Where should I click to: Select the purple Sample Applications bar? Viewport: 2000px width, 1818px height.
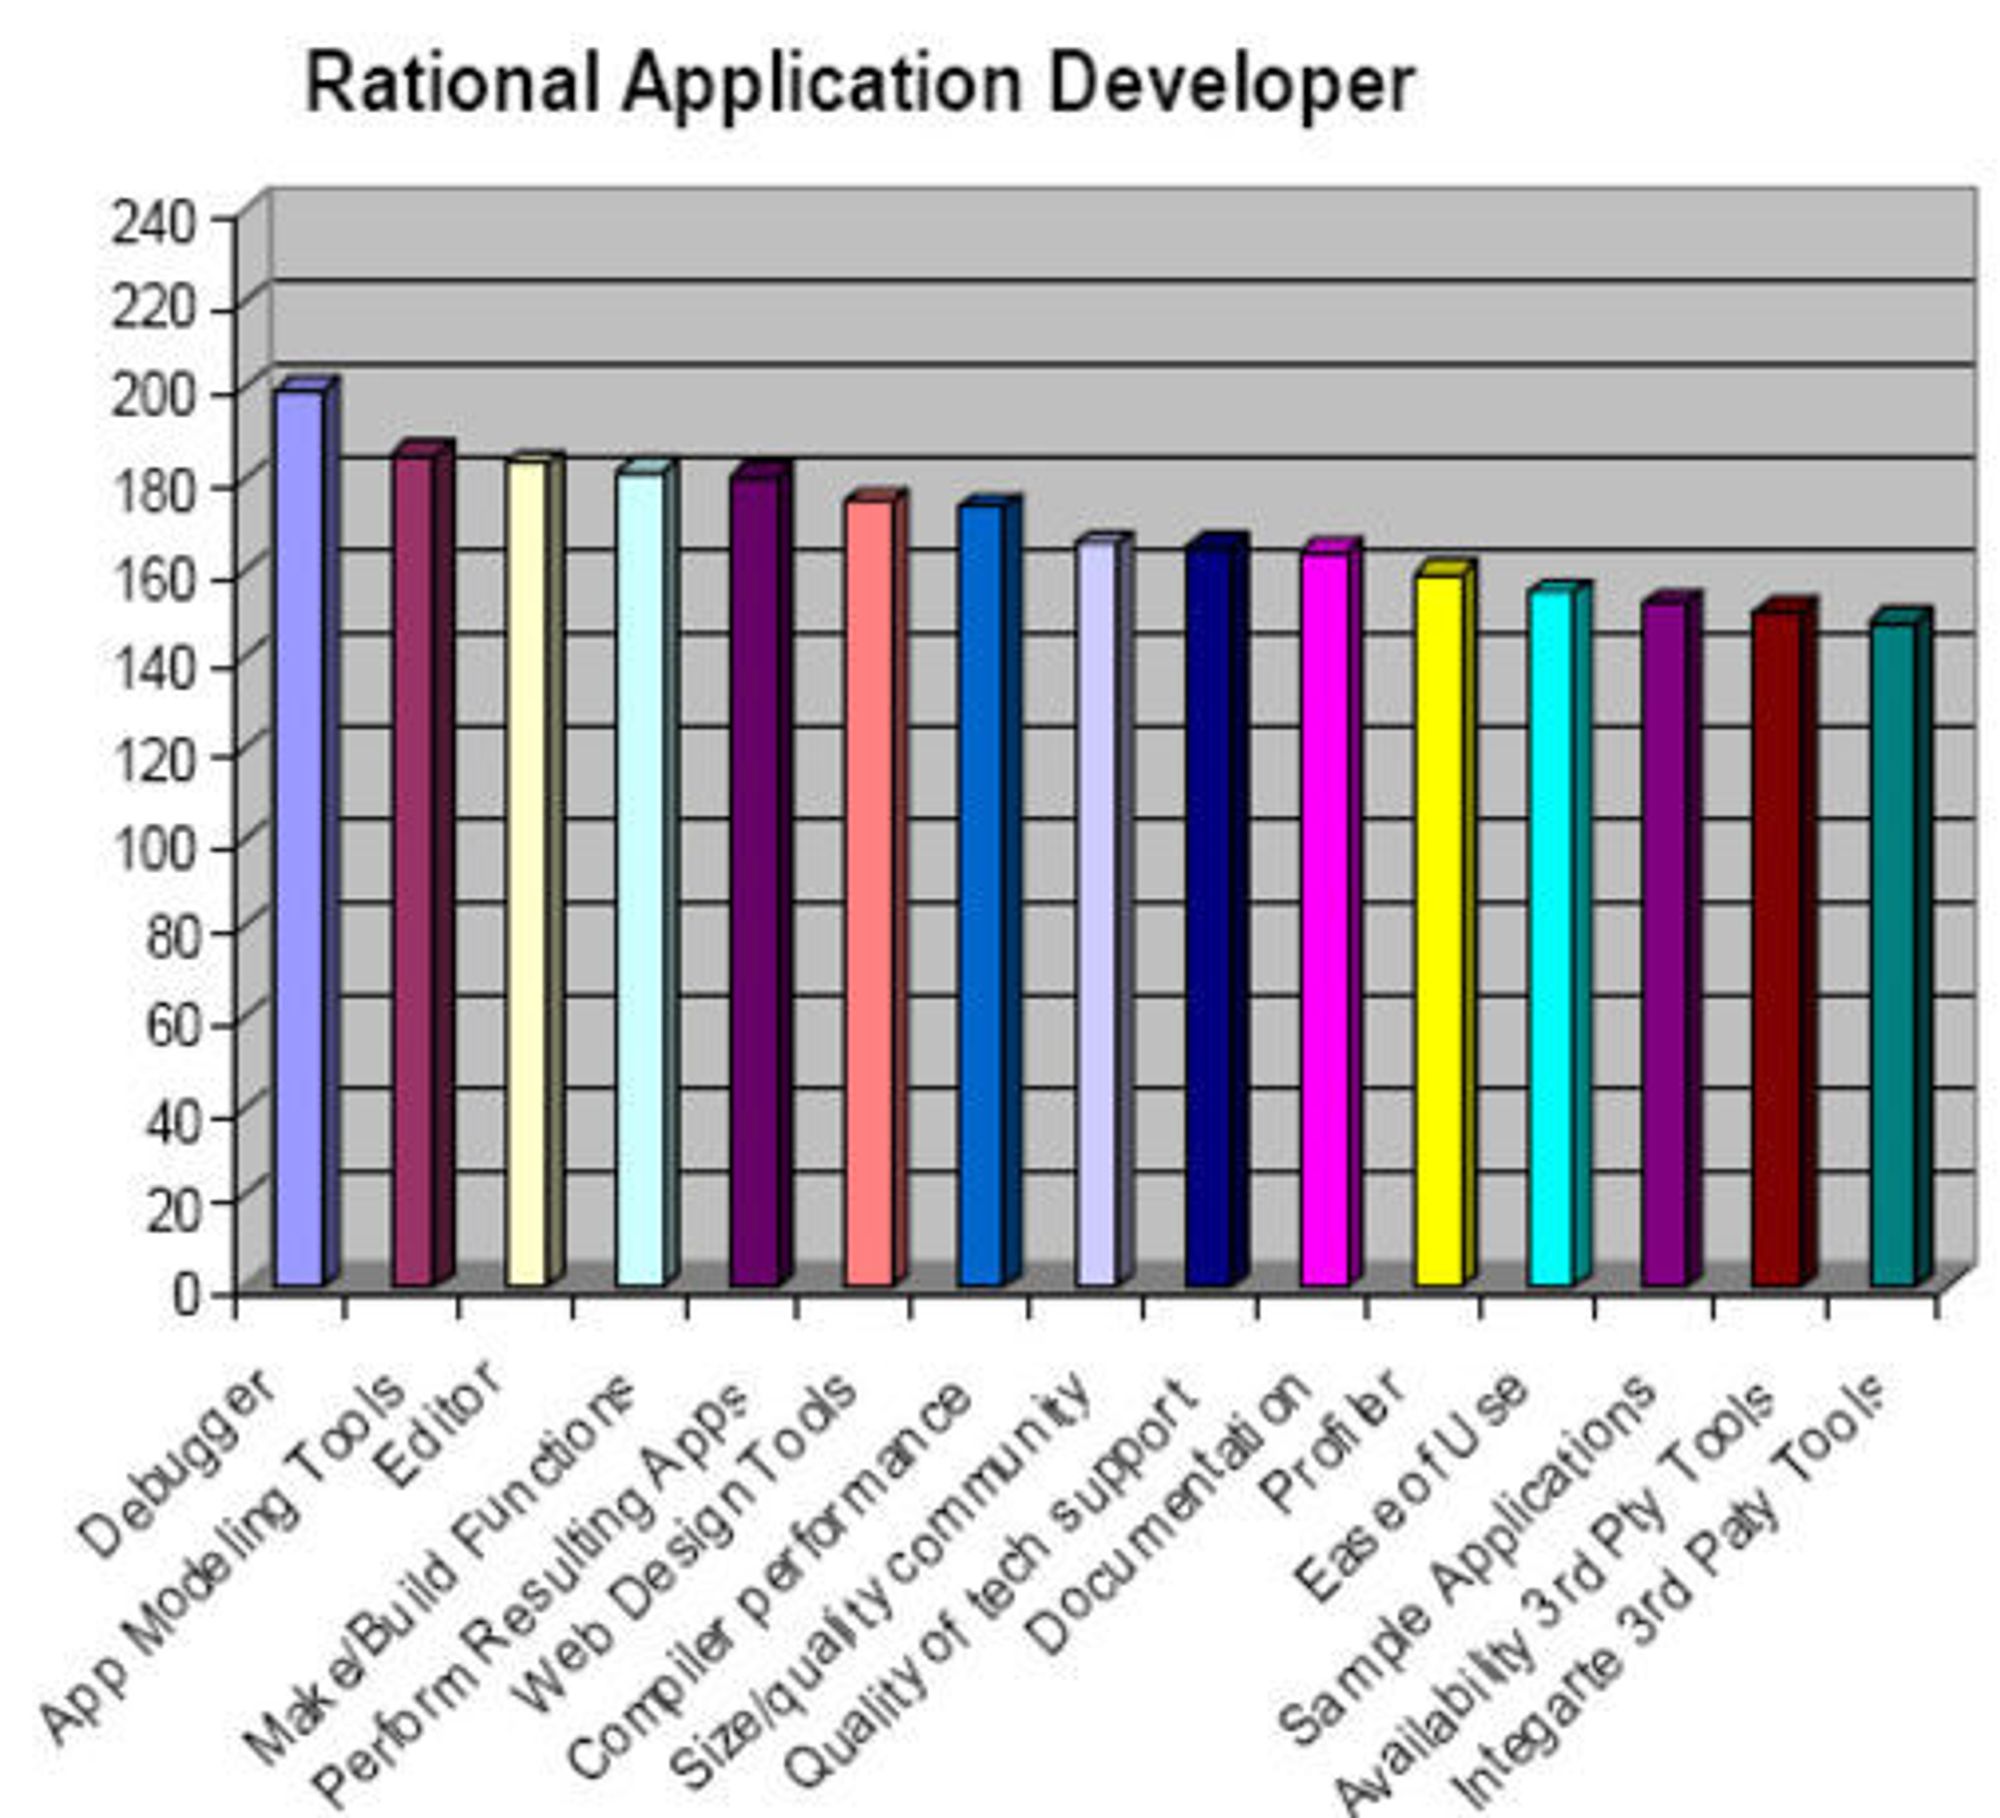pyautogui.click(x=1671, y=939)
